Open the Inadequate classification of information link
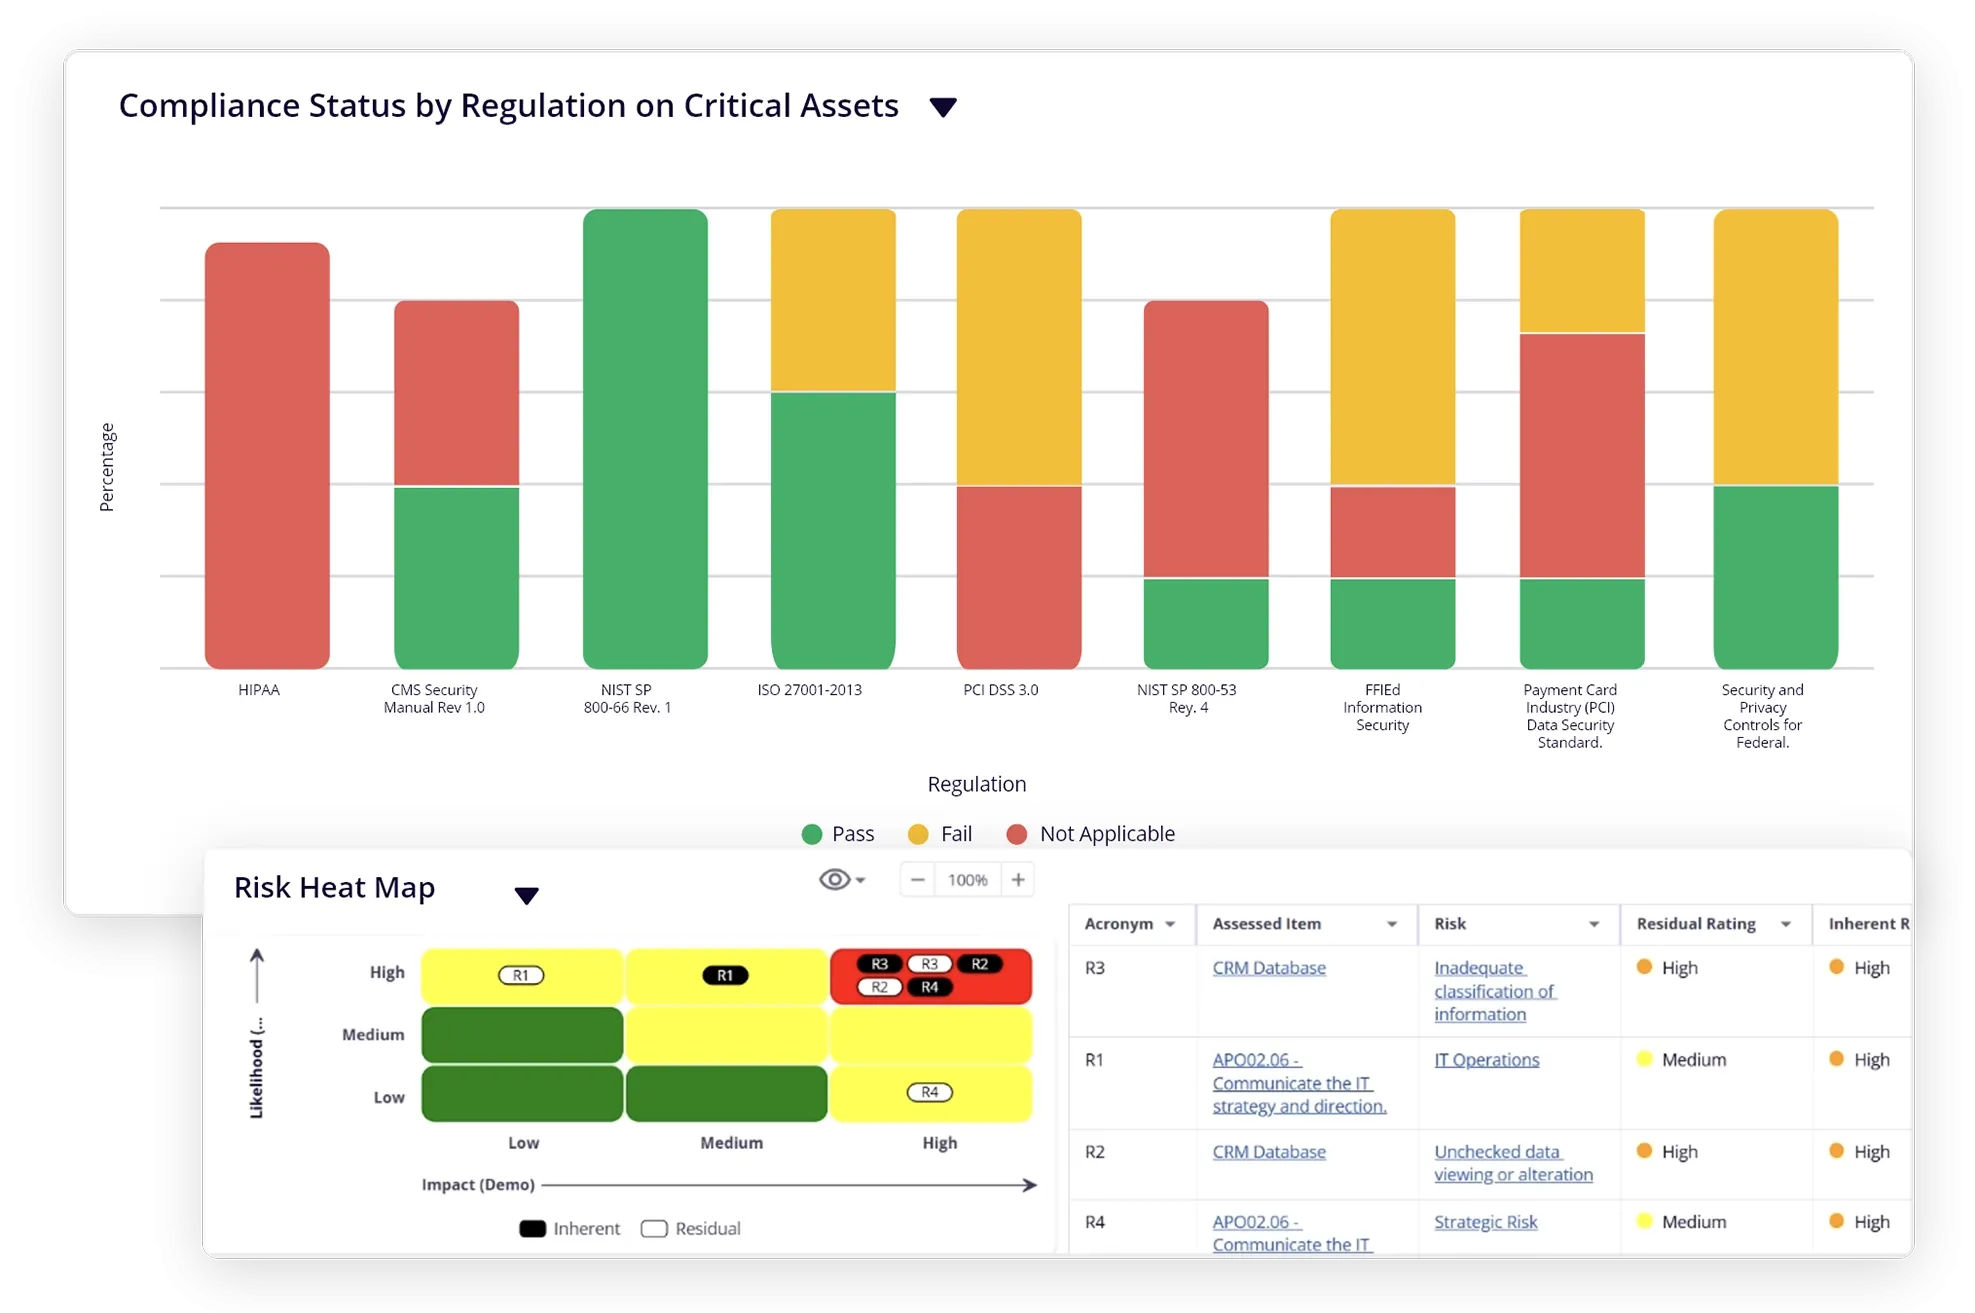Screen dimensions: 1975x1313 tap(1493, 990)
